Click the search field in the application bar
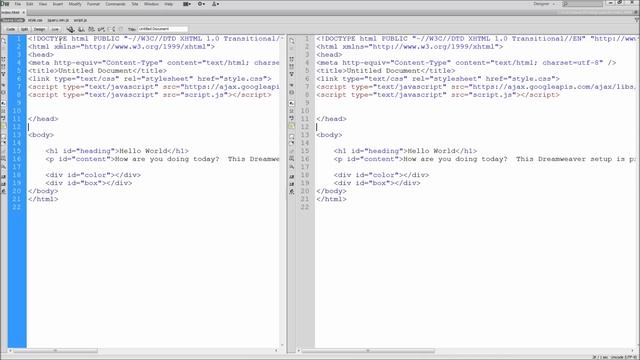Viewport: 640px width, 360px height. click(582, 4)
